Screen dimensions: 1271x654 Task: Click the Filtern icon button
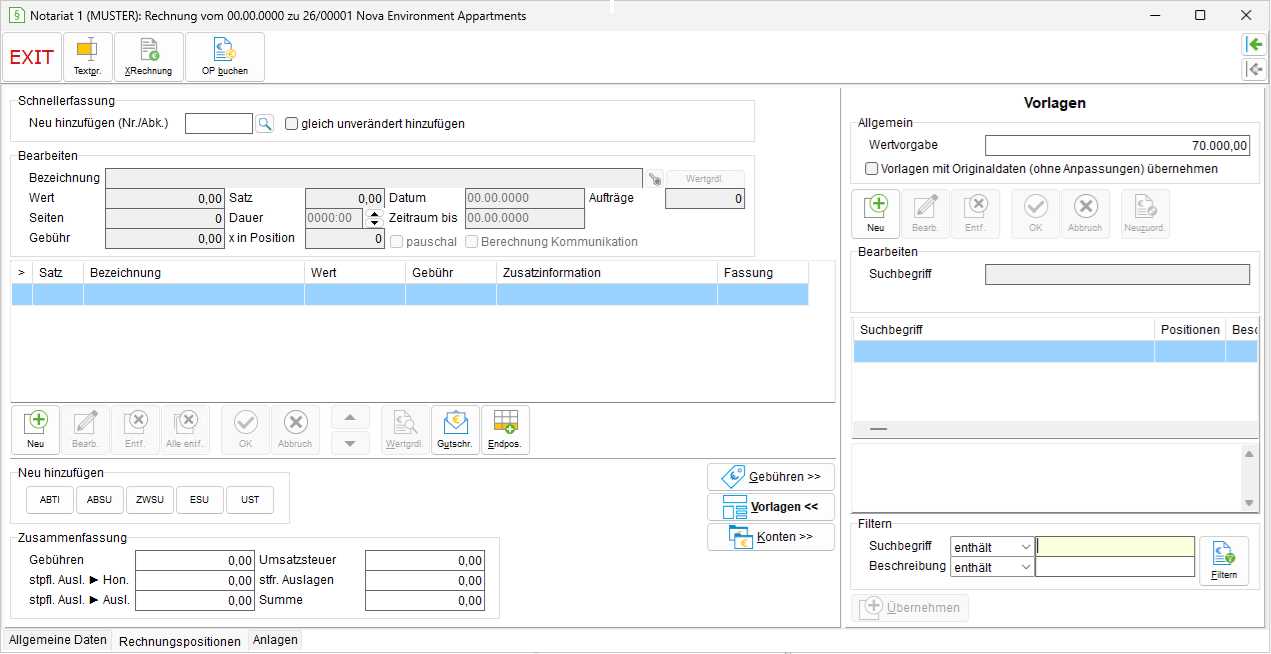[1224, 560]
